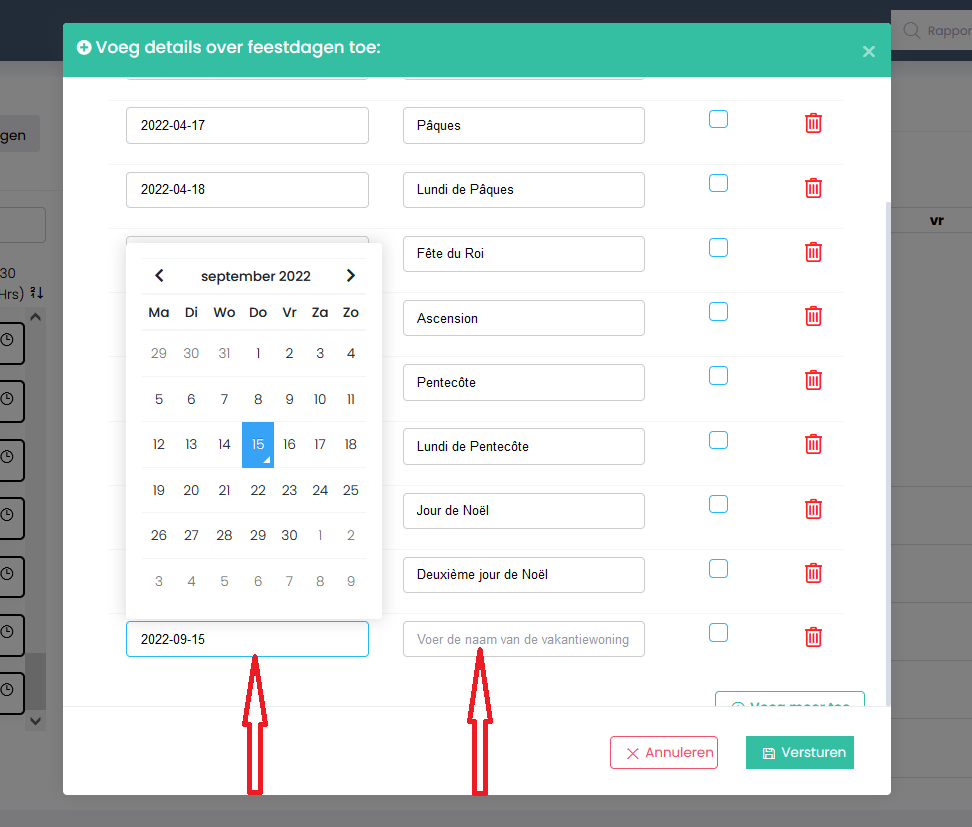The height and width of the screenshot is (827, 972).
Task: Delete the Pentecôte holiday row
Action: coord(813,380)
